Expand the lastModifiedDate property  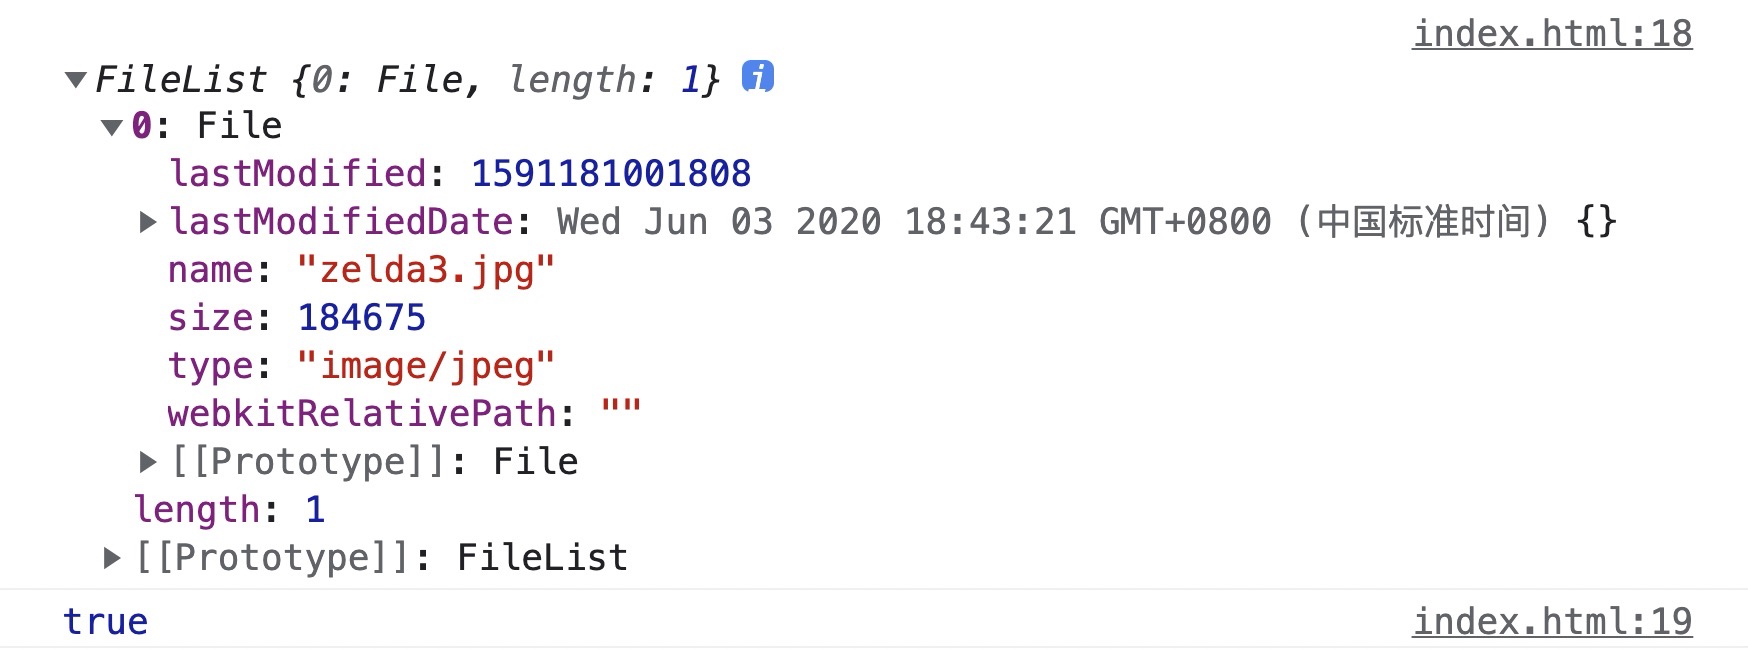[x=148, y=222]
